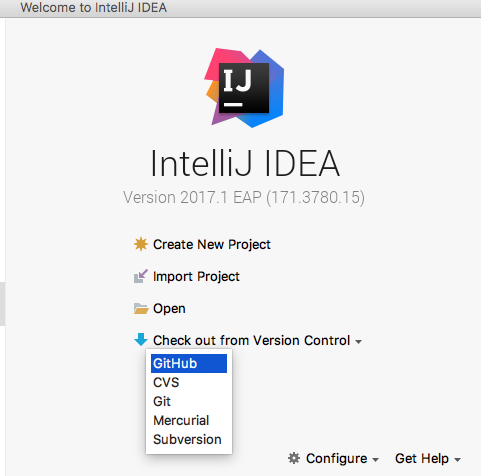Click the IntelliJ IDEA IJ logo
The height and width of the screenshot is (476, 481).
point(244,88)
